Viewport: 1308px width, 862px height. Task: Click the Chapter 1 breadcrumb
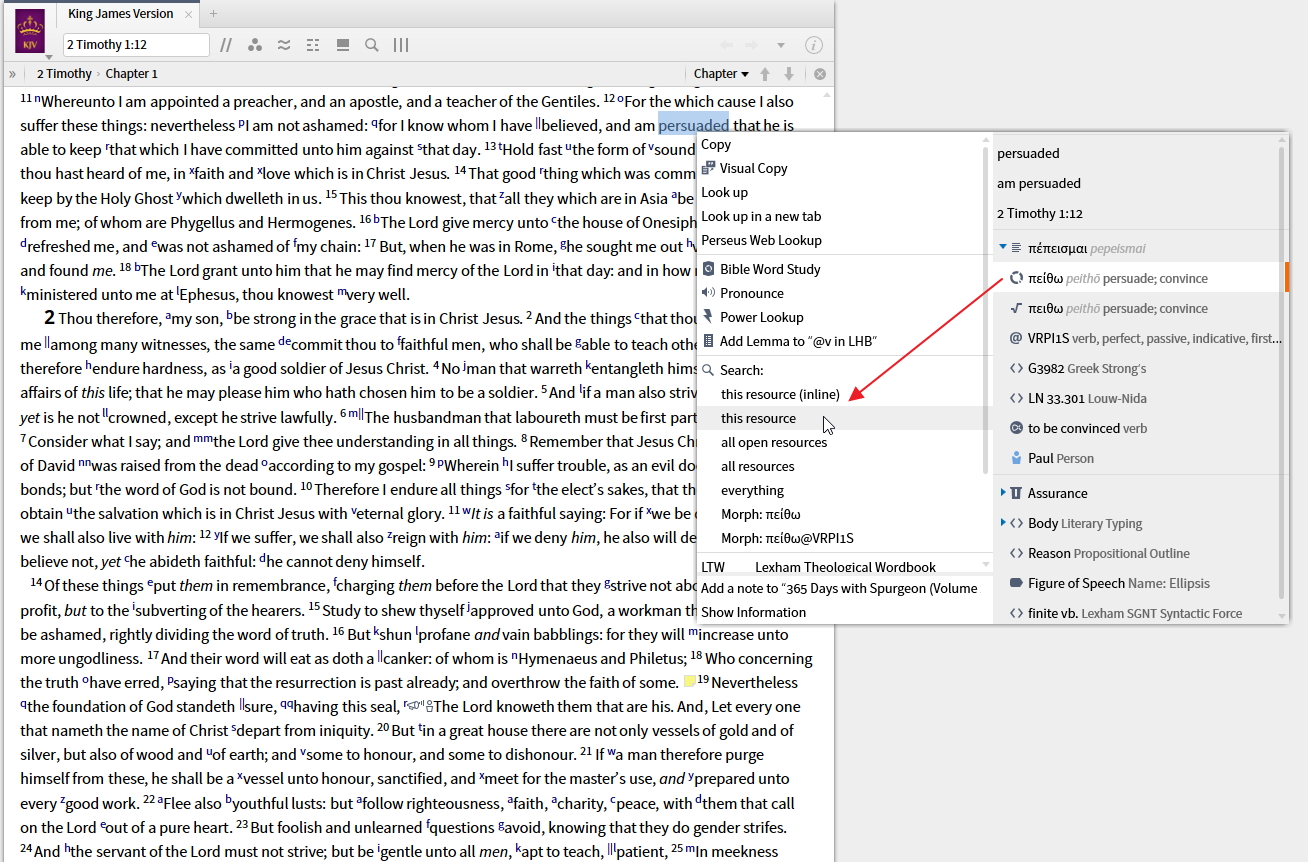(x=132, y=74)
